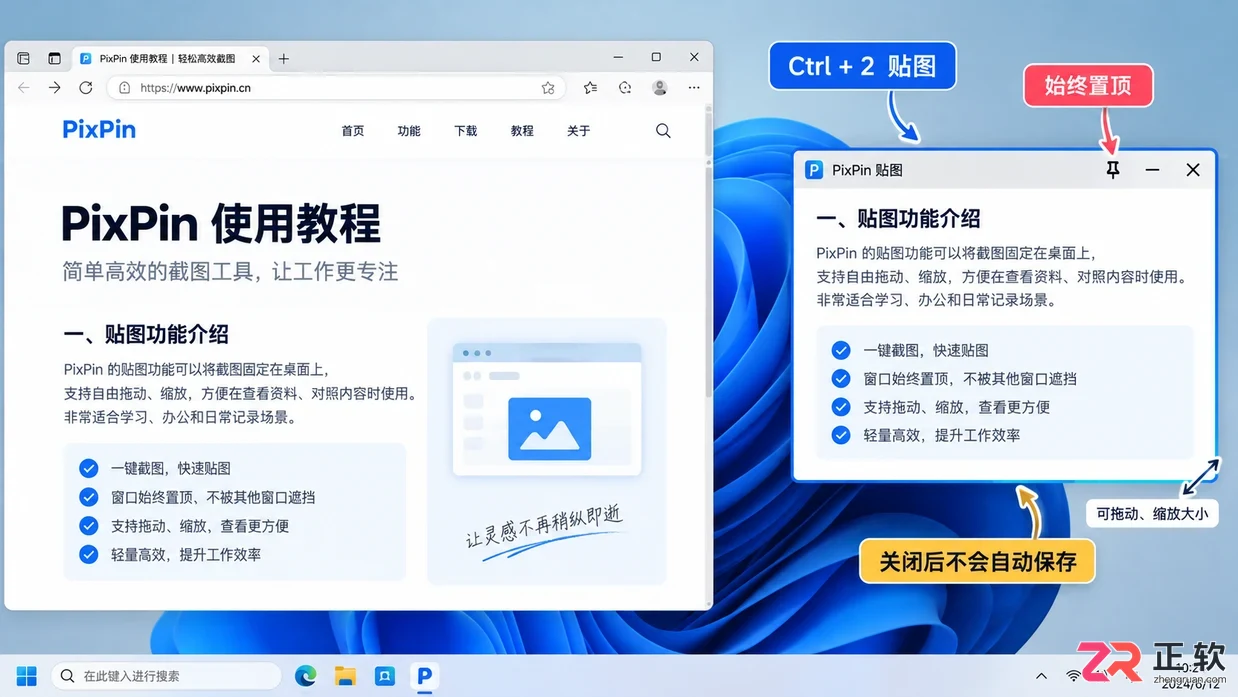Open the PixPin icon on the taskbar

coord(424,676)
